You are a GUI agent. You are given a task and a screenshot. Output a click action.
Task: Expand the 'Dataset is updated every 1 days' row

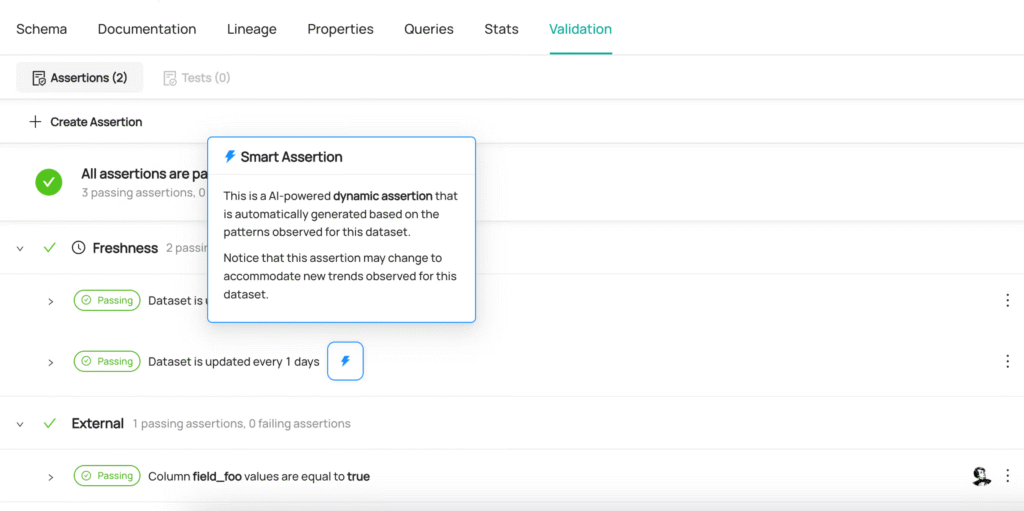[50, 363]
